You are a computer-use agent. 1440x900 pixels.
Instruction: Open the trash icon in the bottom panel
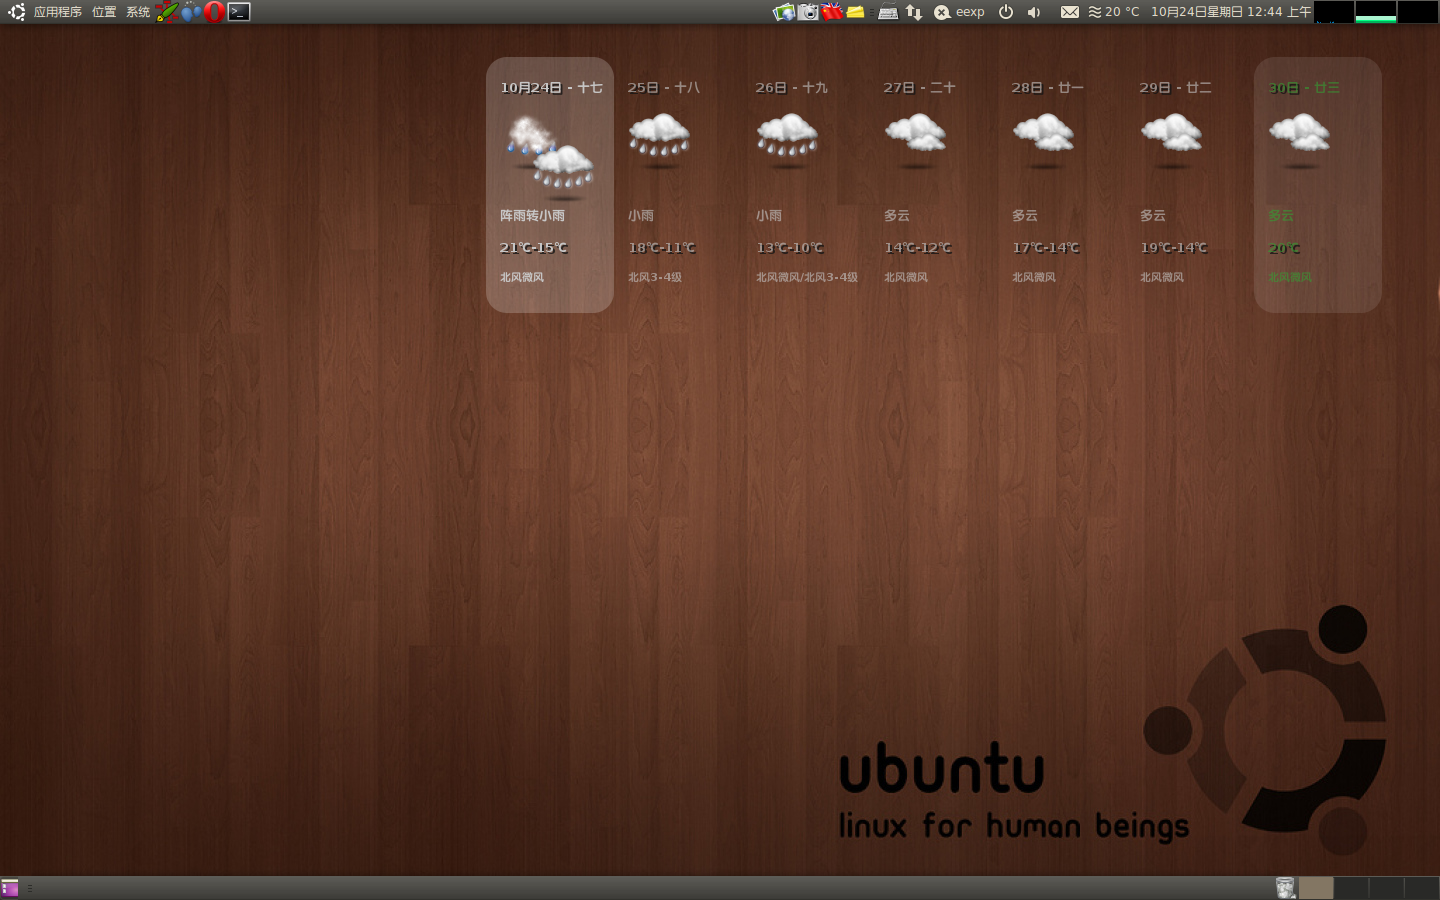(1285, 888)
